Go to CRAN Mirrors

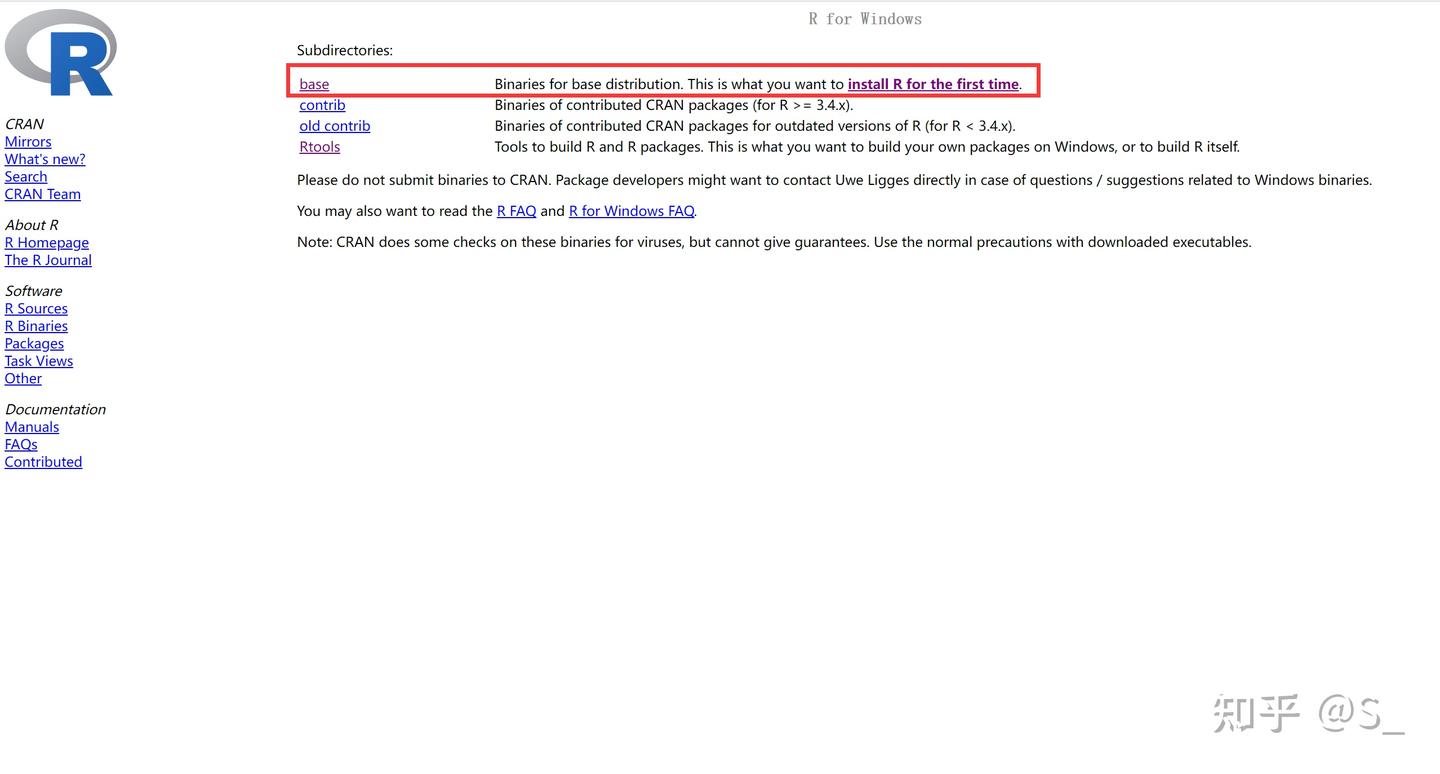(x=28, y=142)
